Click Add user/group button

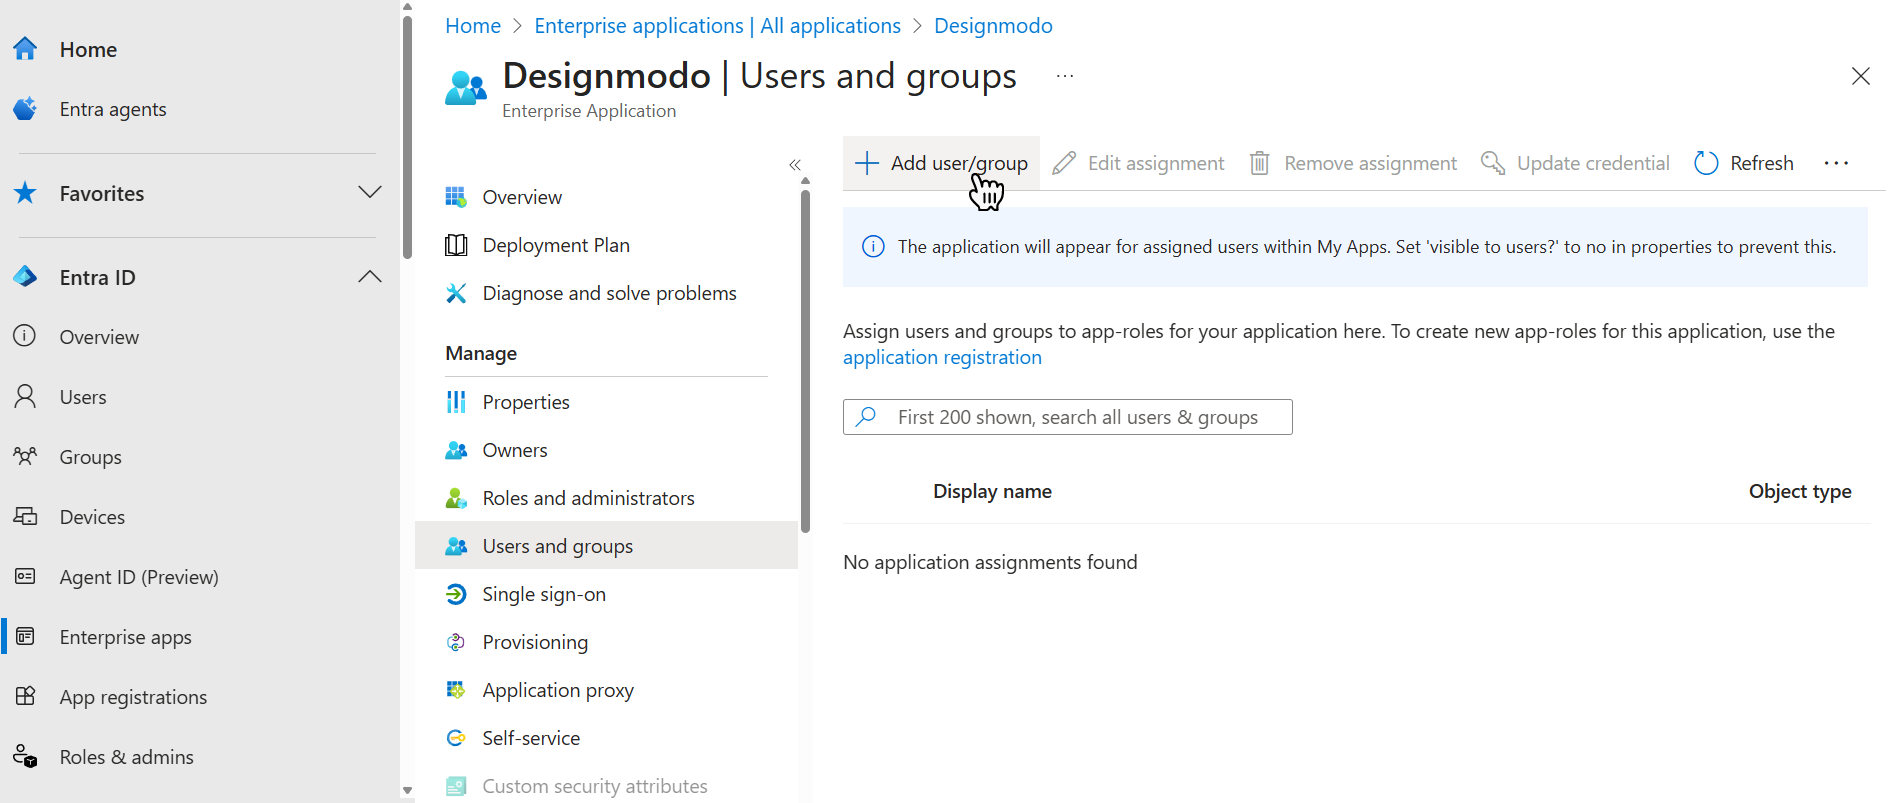(x=941, y=163)
